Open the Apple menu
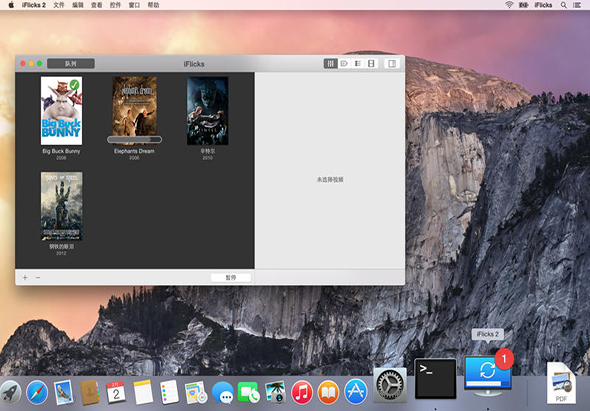590x411 pixels. point(11,5)
